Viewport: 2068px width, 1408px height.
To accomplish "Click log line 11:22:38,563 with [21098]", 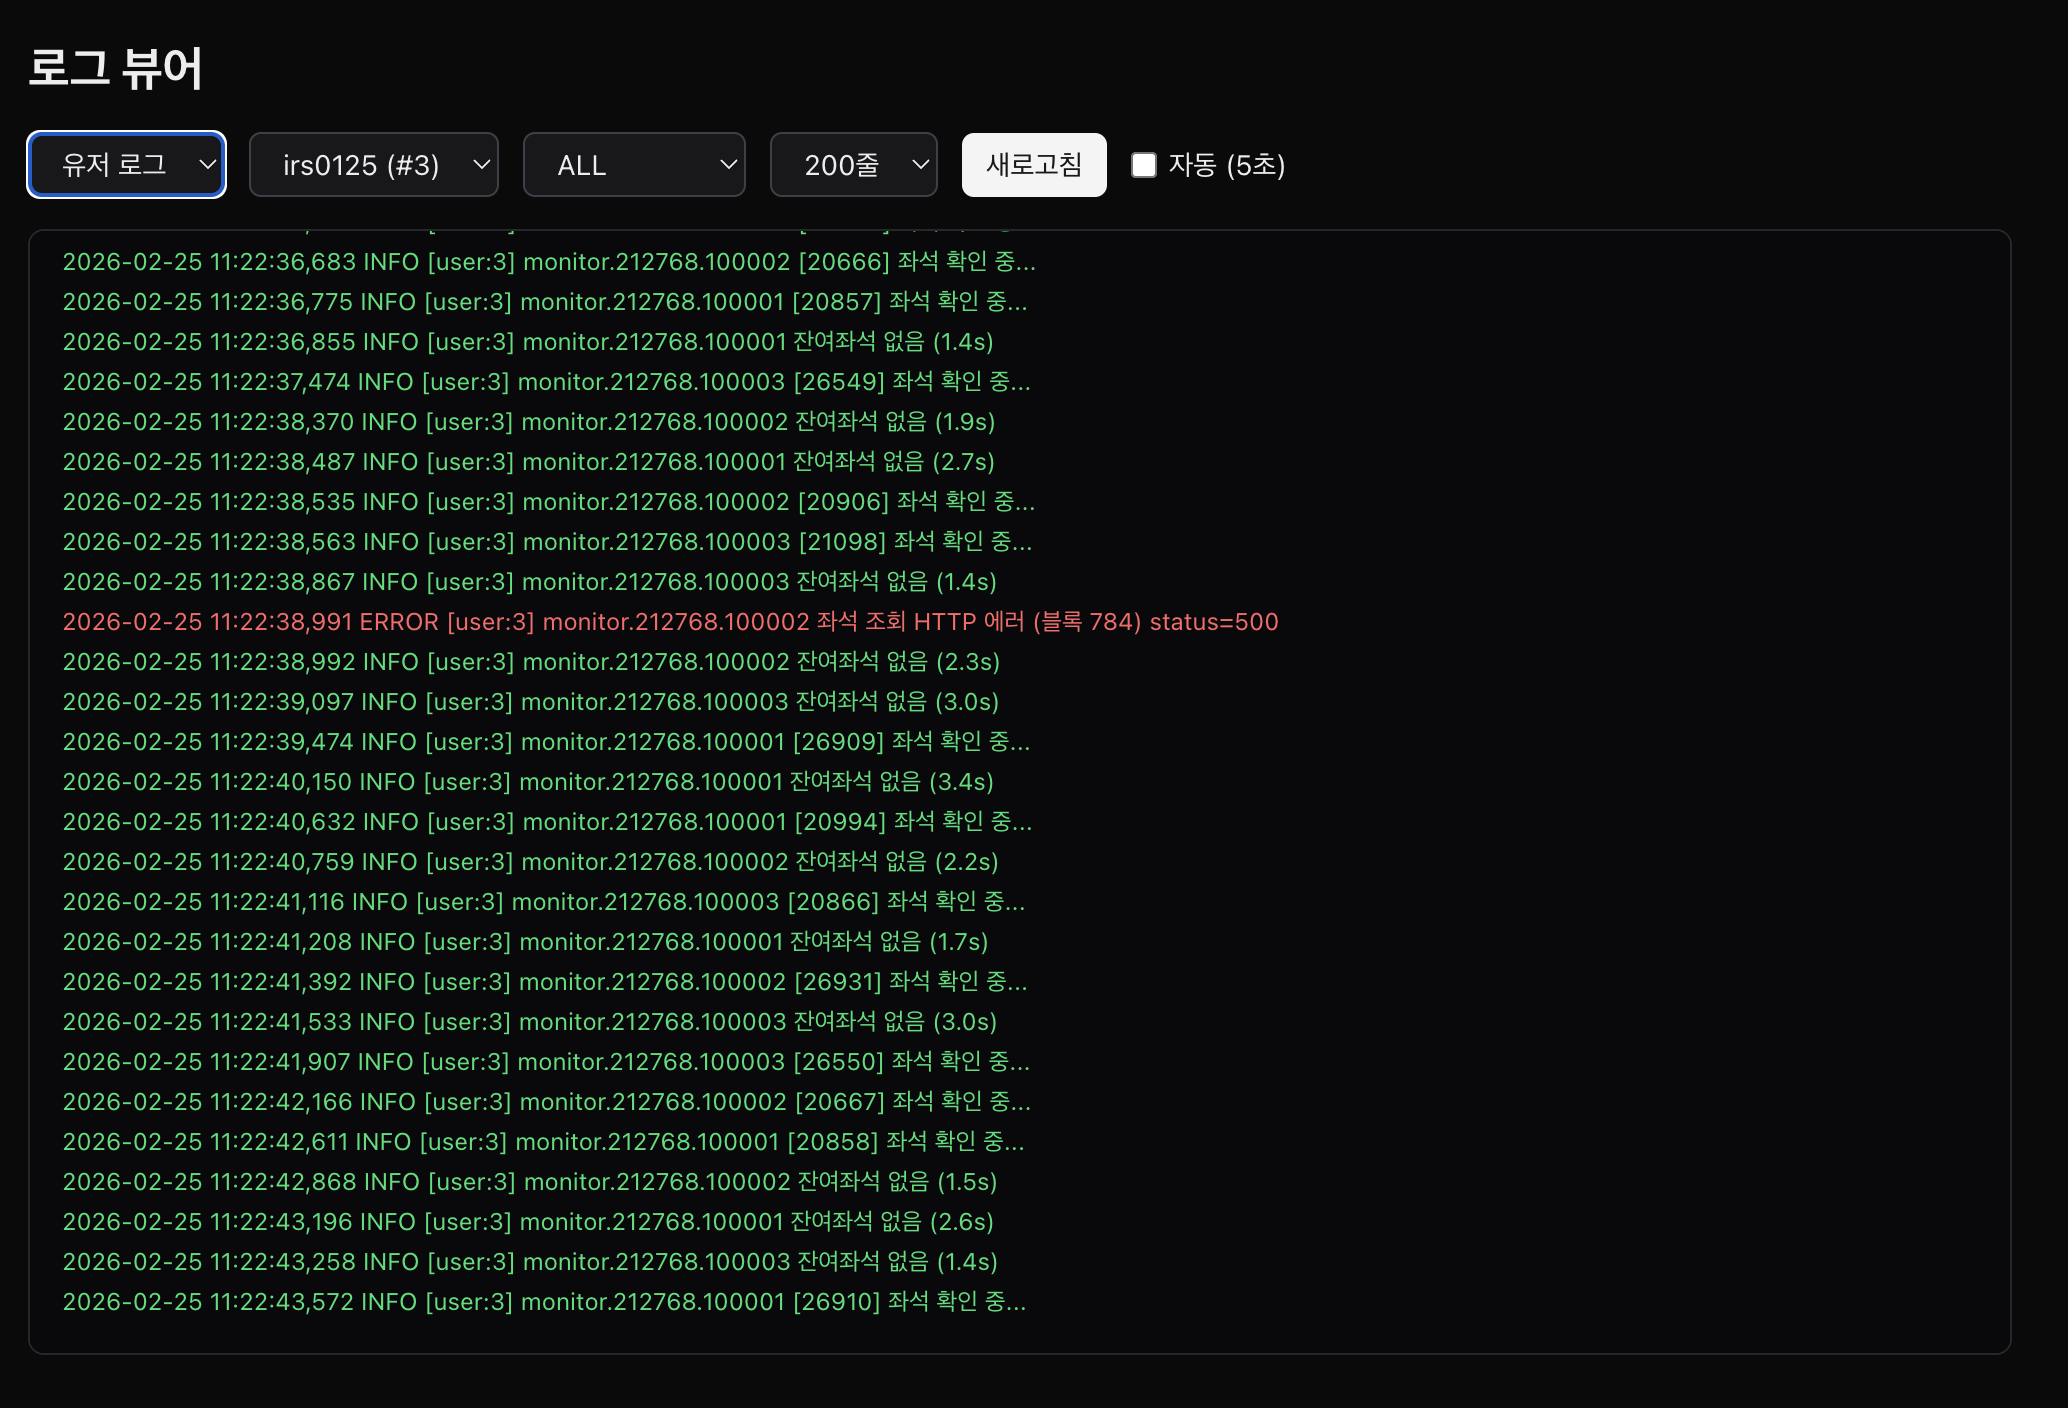I will [547, 542].
